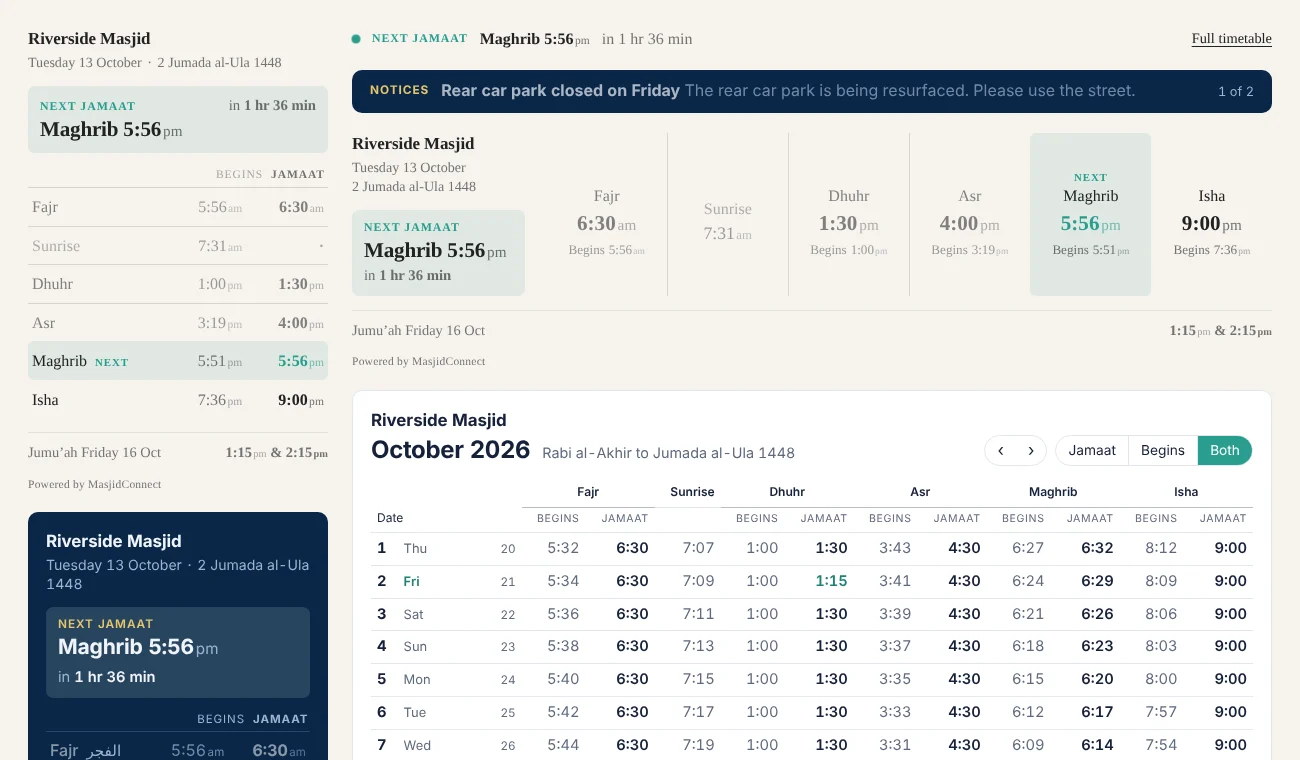Click Asr row in left sidebar list
1300x760 pixels.
(x=178, y=323)
